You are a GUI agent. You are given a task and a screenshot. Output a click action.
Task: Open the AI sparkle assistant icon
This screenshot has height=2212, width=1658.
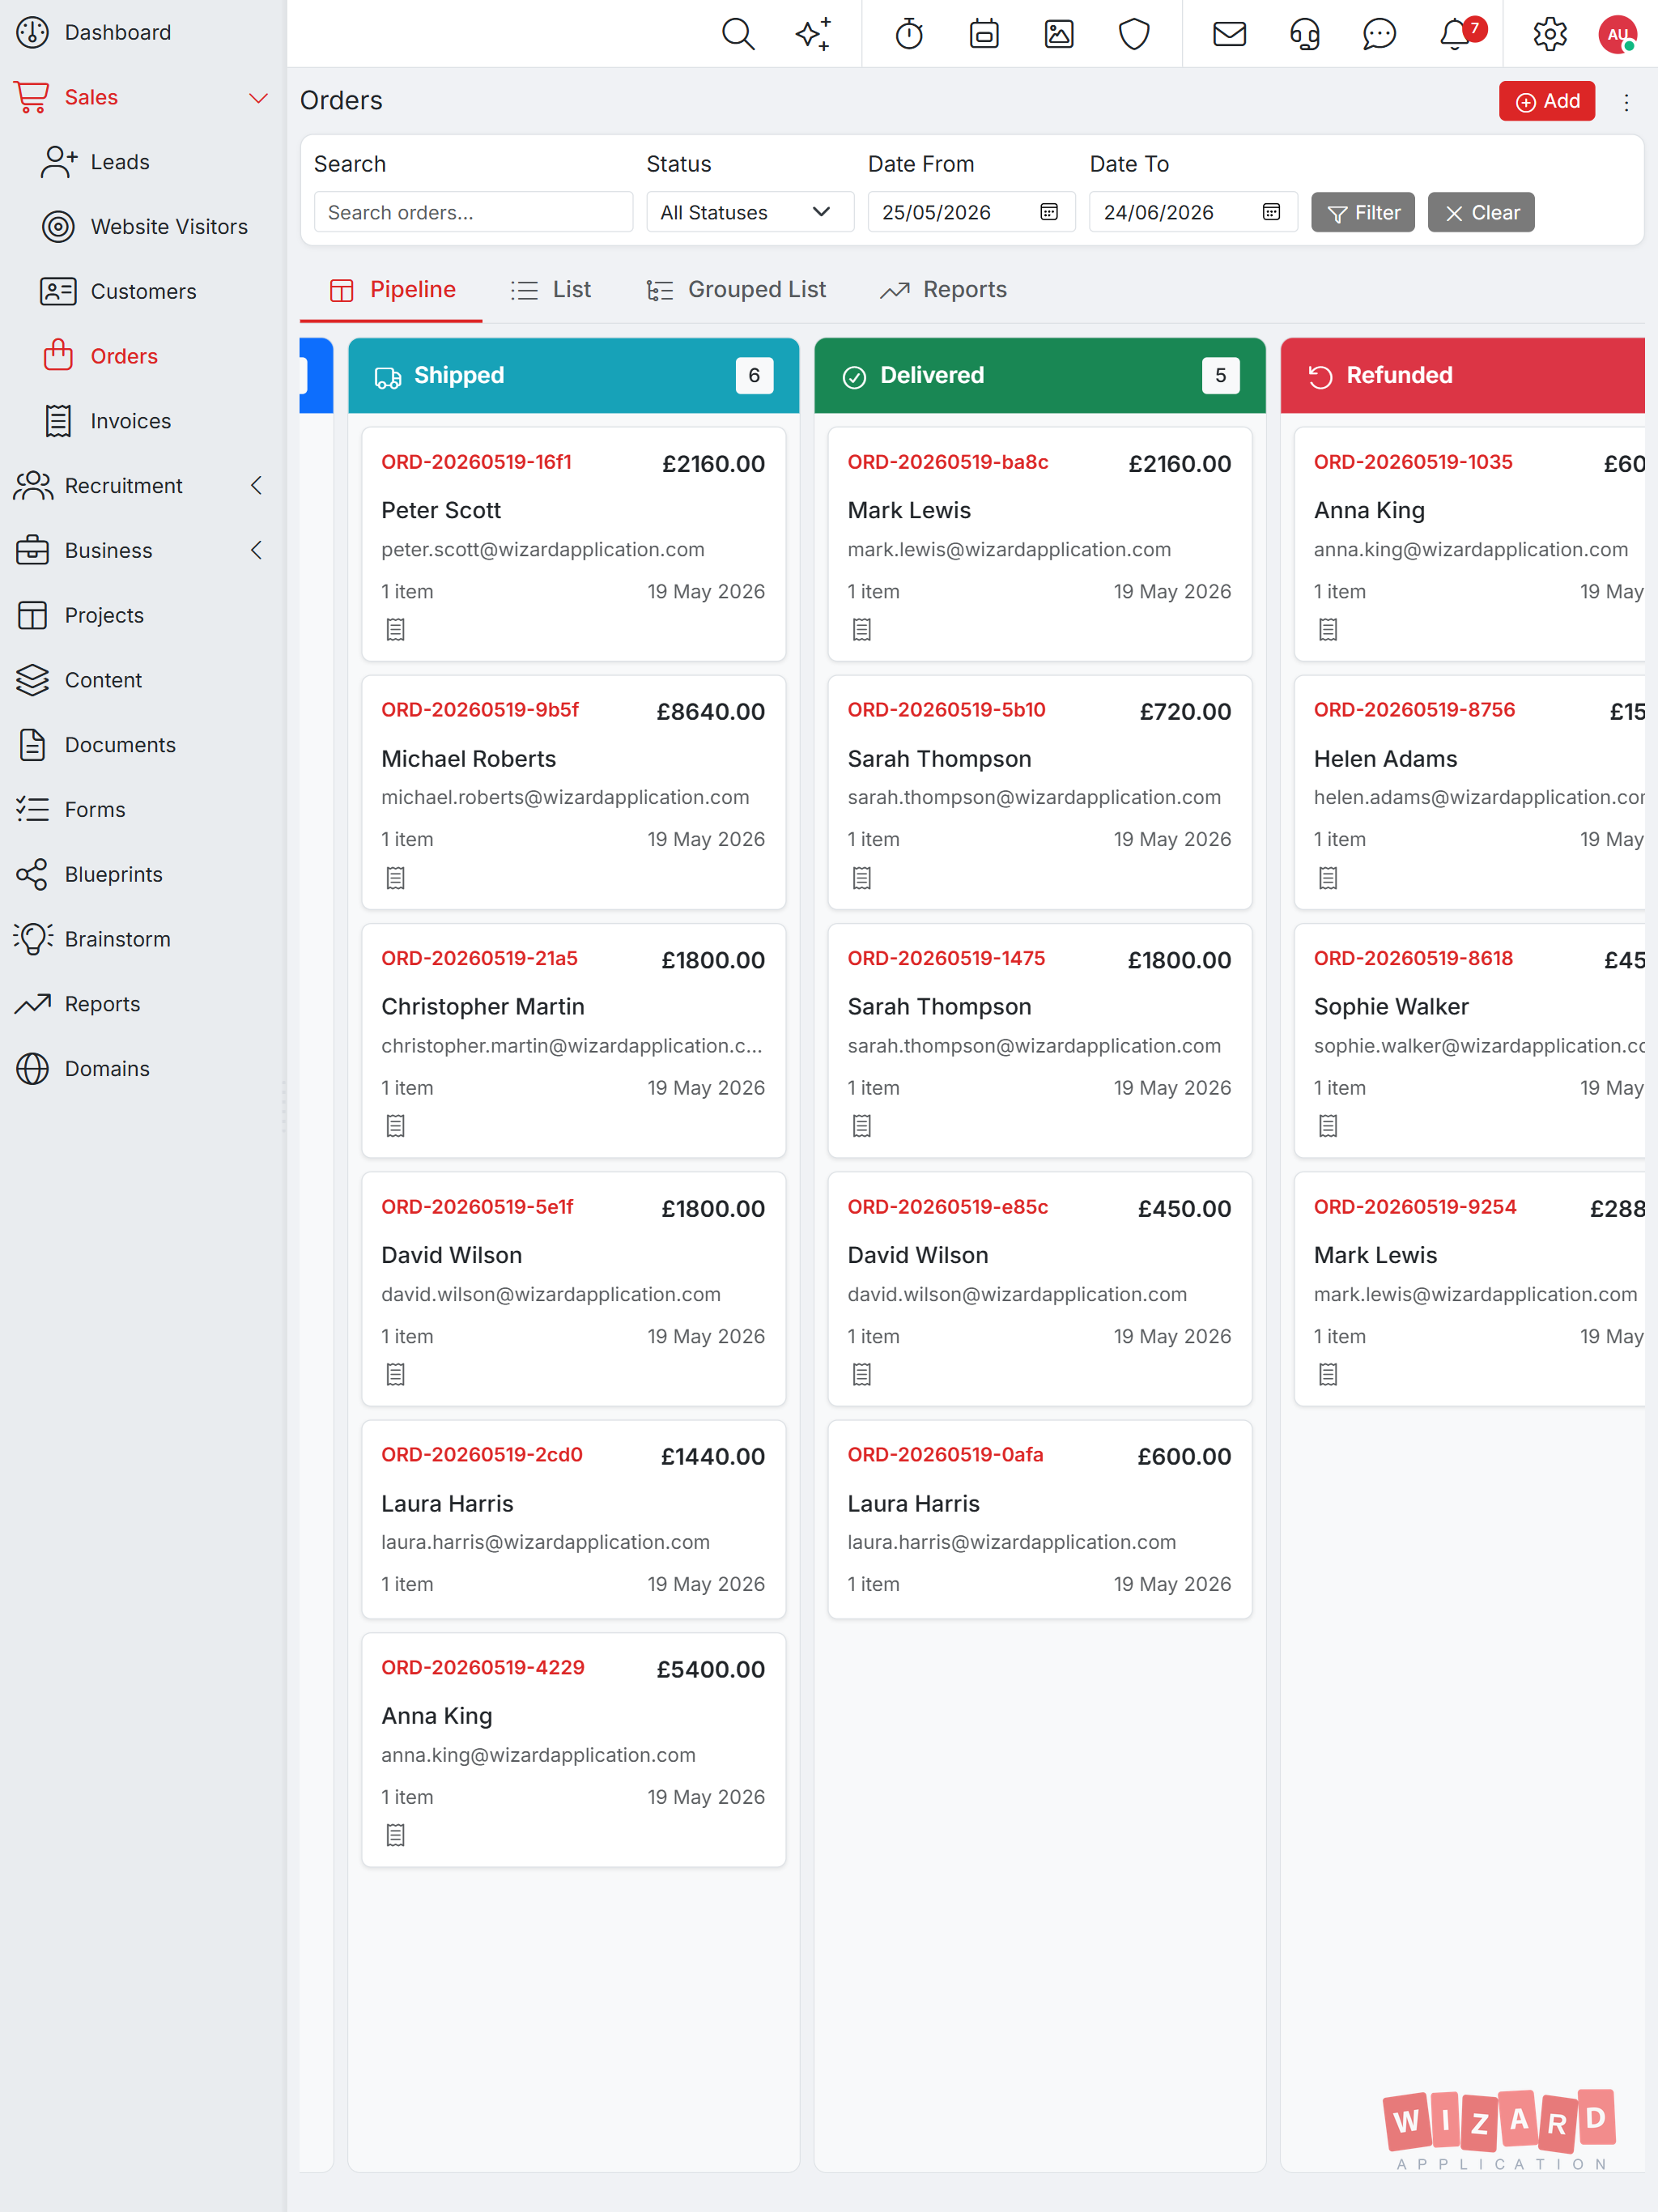(x=813, y=34)
